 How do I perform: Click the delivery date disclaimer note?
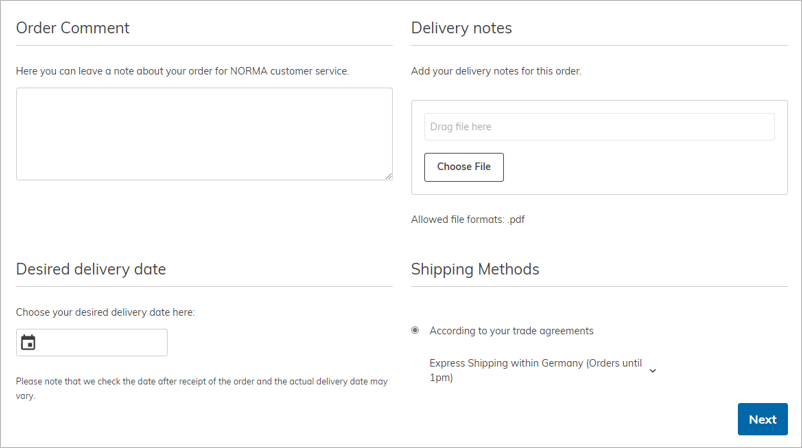(202, 389)
